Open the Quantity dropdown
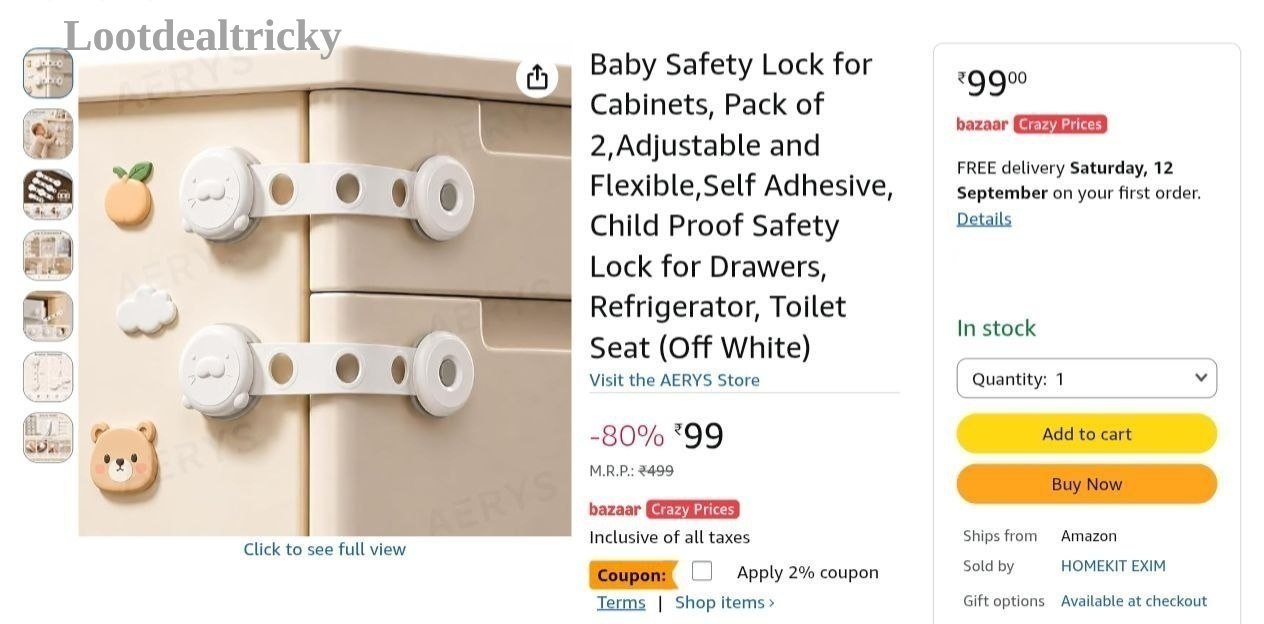This screenshot has height=624, width=1264. point(1087,378)
